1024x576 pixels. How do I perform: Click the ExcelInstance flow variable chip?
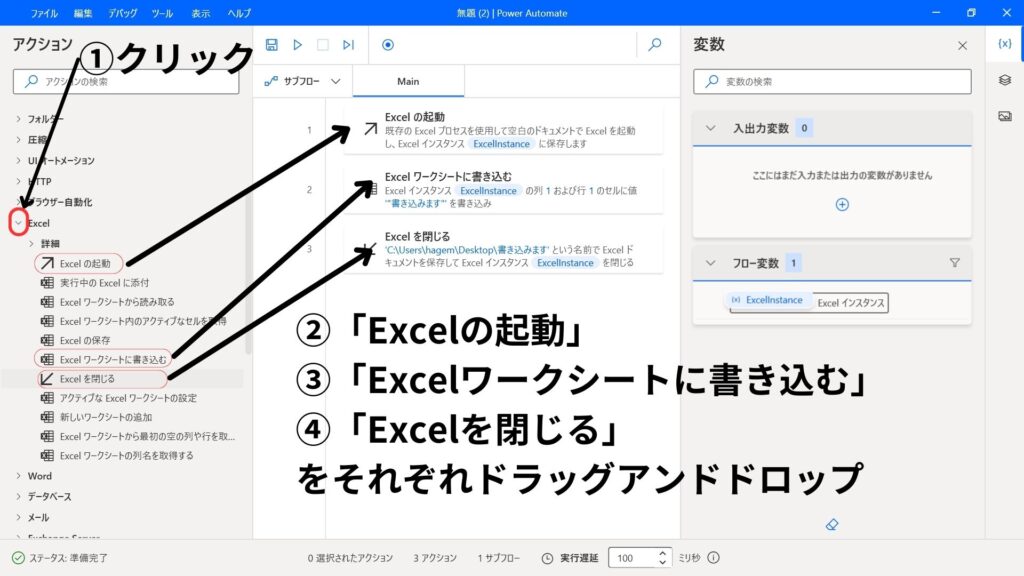pos(768,300)
